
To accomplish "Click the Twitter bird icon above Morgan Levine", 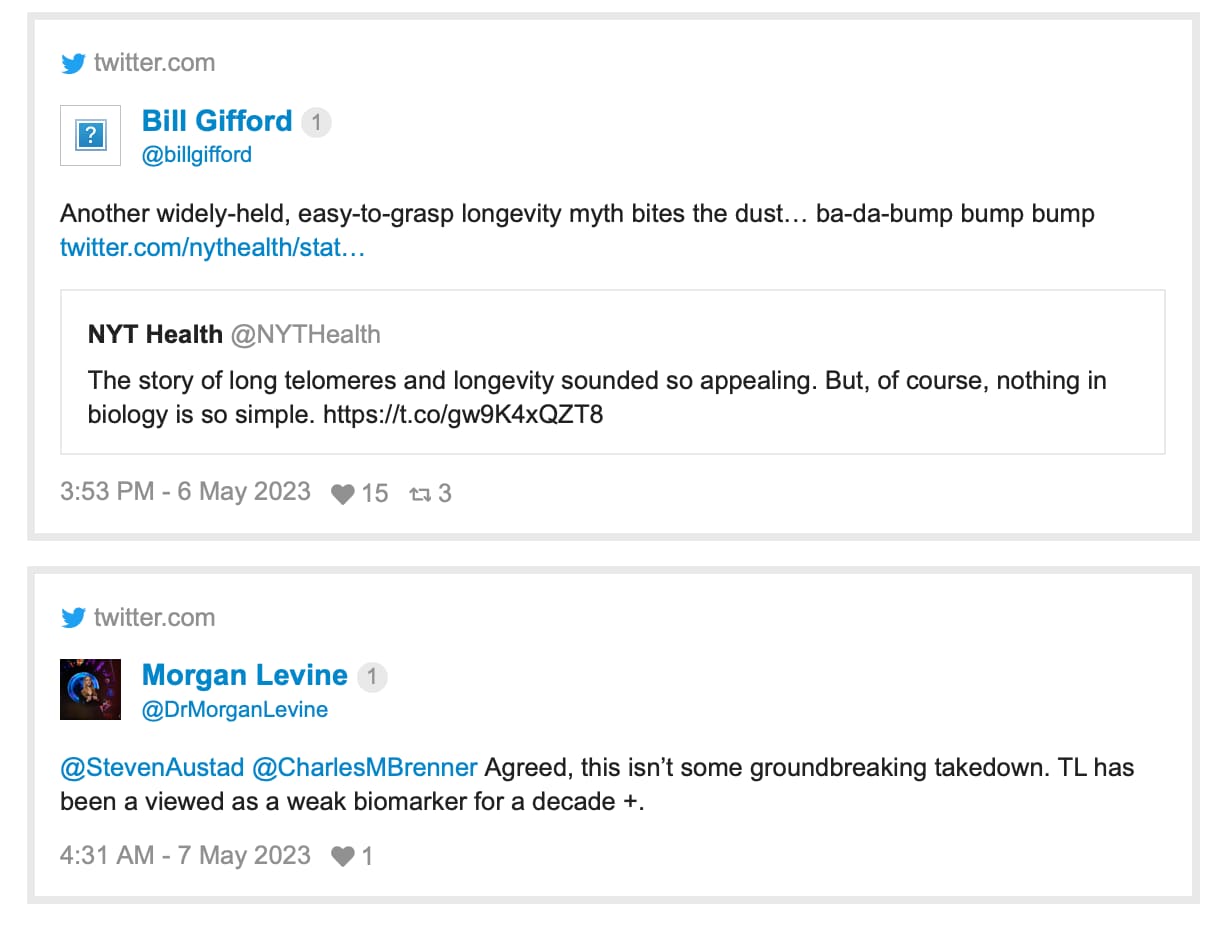I will [73, 618].
